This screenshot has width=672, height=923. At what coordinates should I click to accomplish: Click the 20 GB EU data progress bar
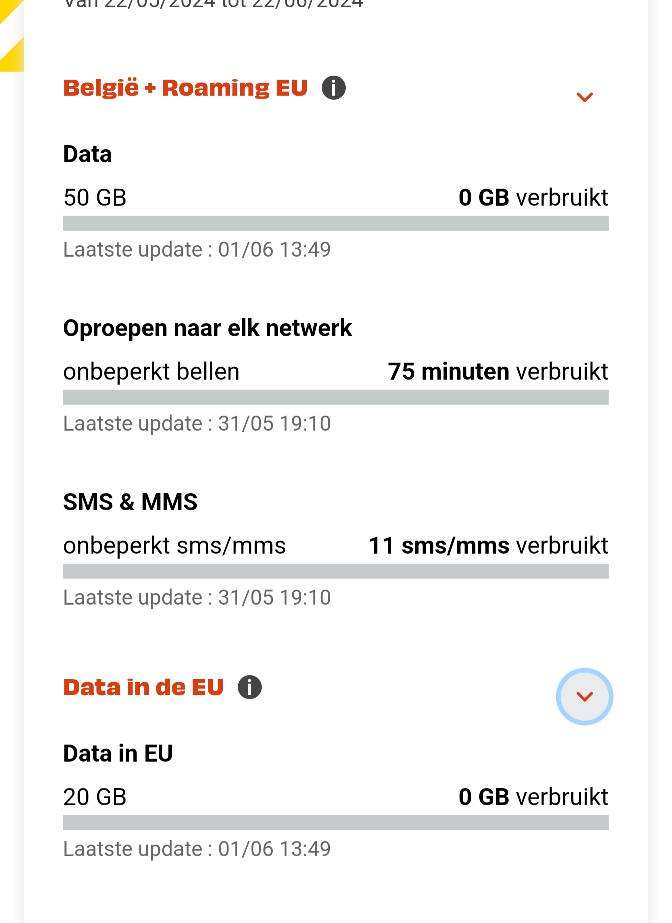click(336, 822)
